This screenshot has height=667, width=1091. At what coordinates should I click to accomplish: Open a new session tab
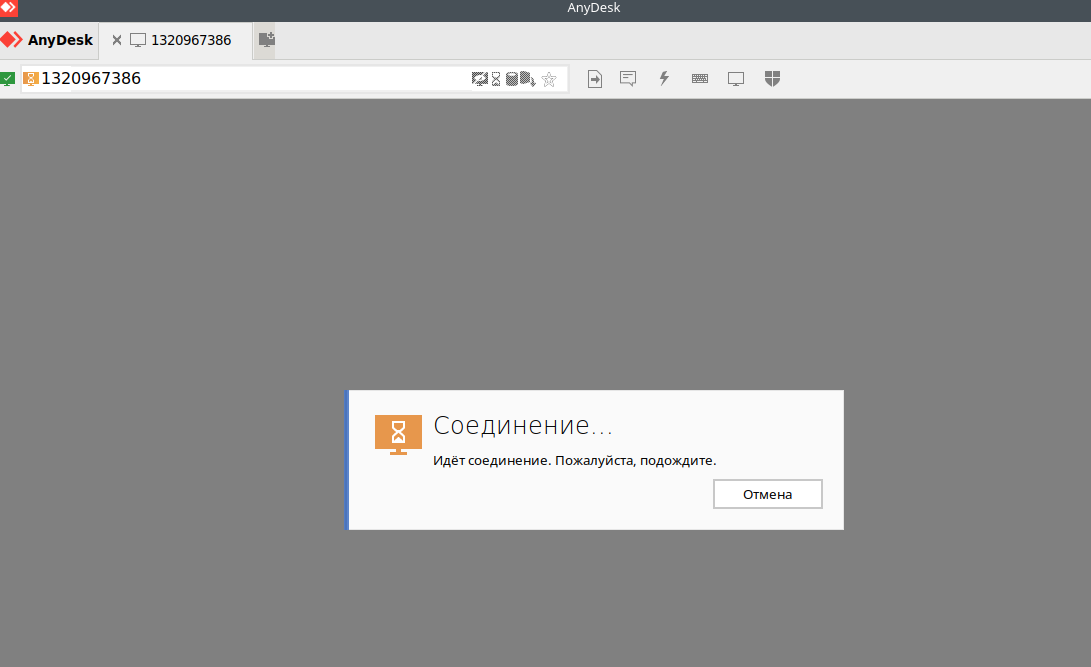coord(266,40)
